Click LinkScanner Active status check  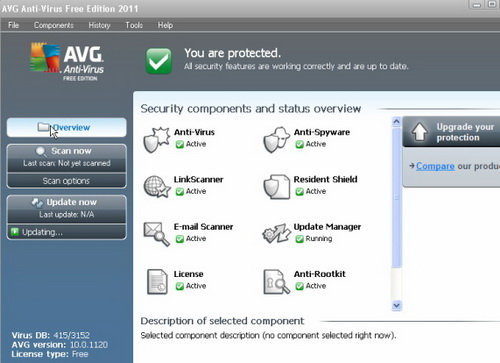click(180, 192)
